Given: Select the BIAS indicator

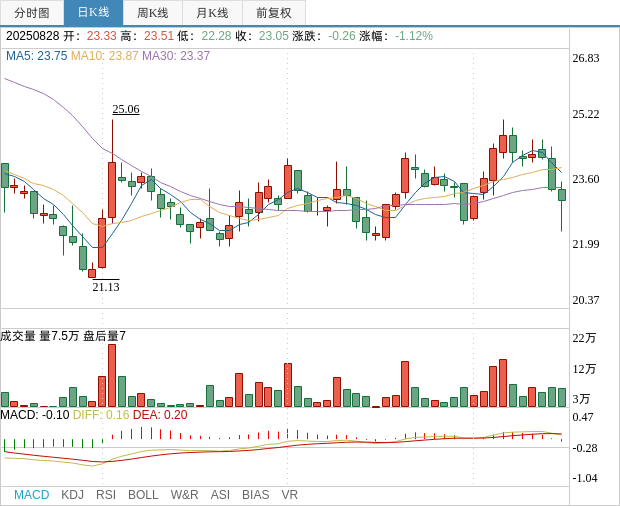Looking at the screenshot, I should tap(255, 495).
